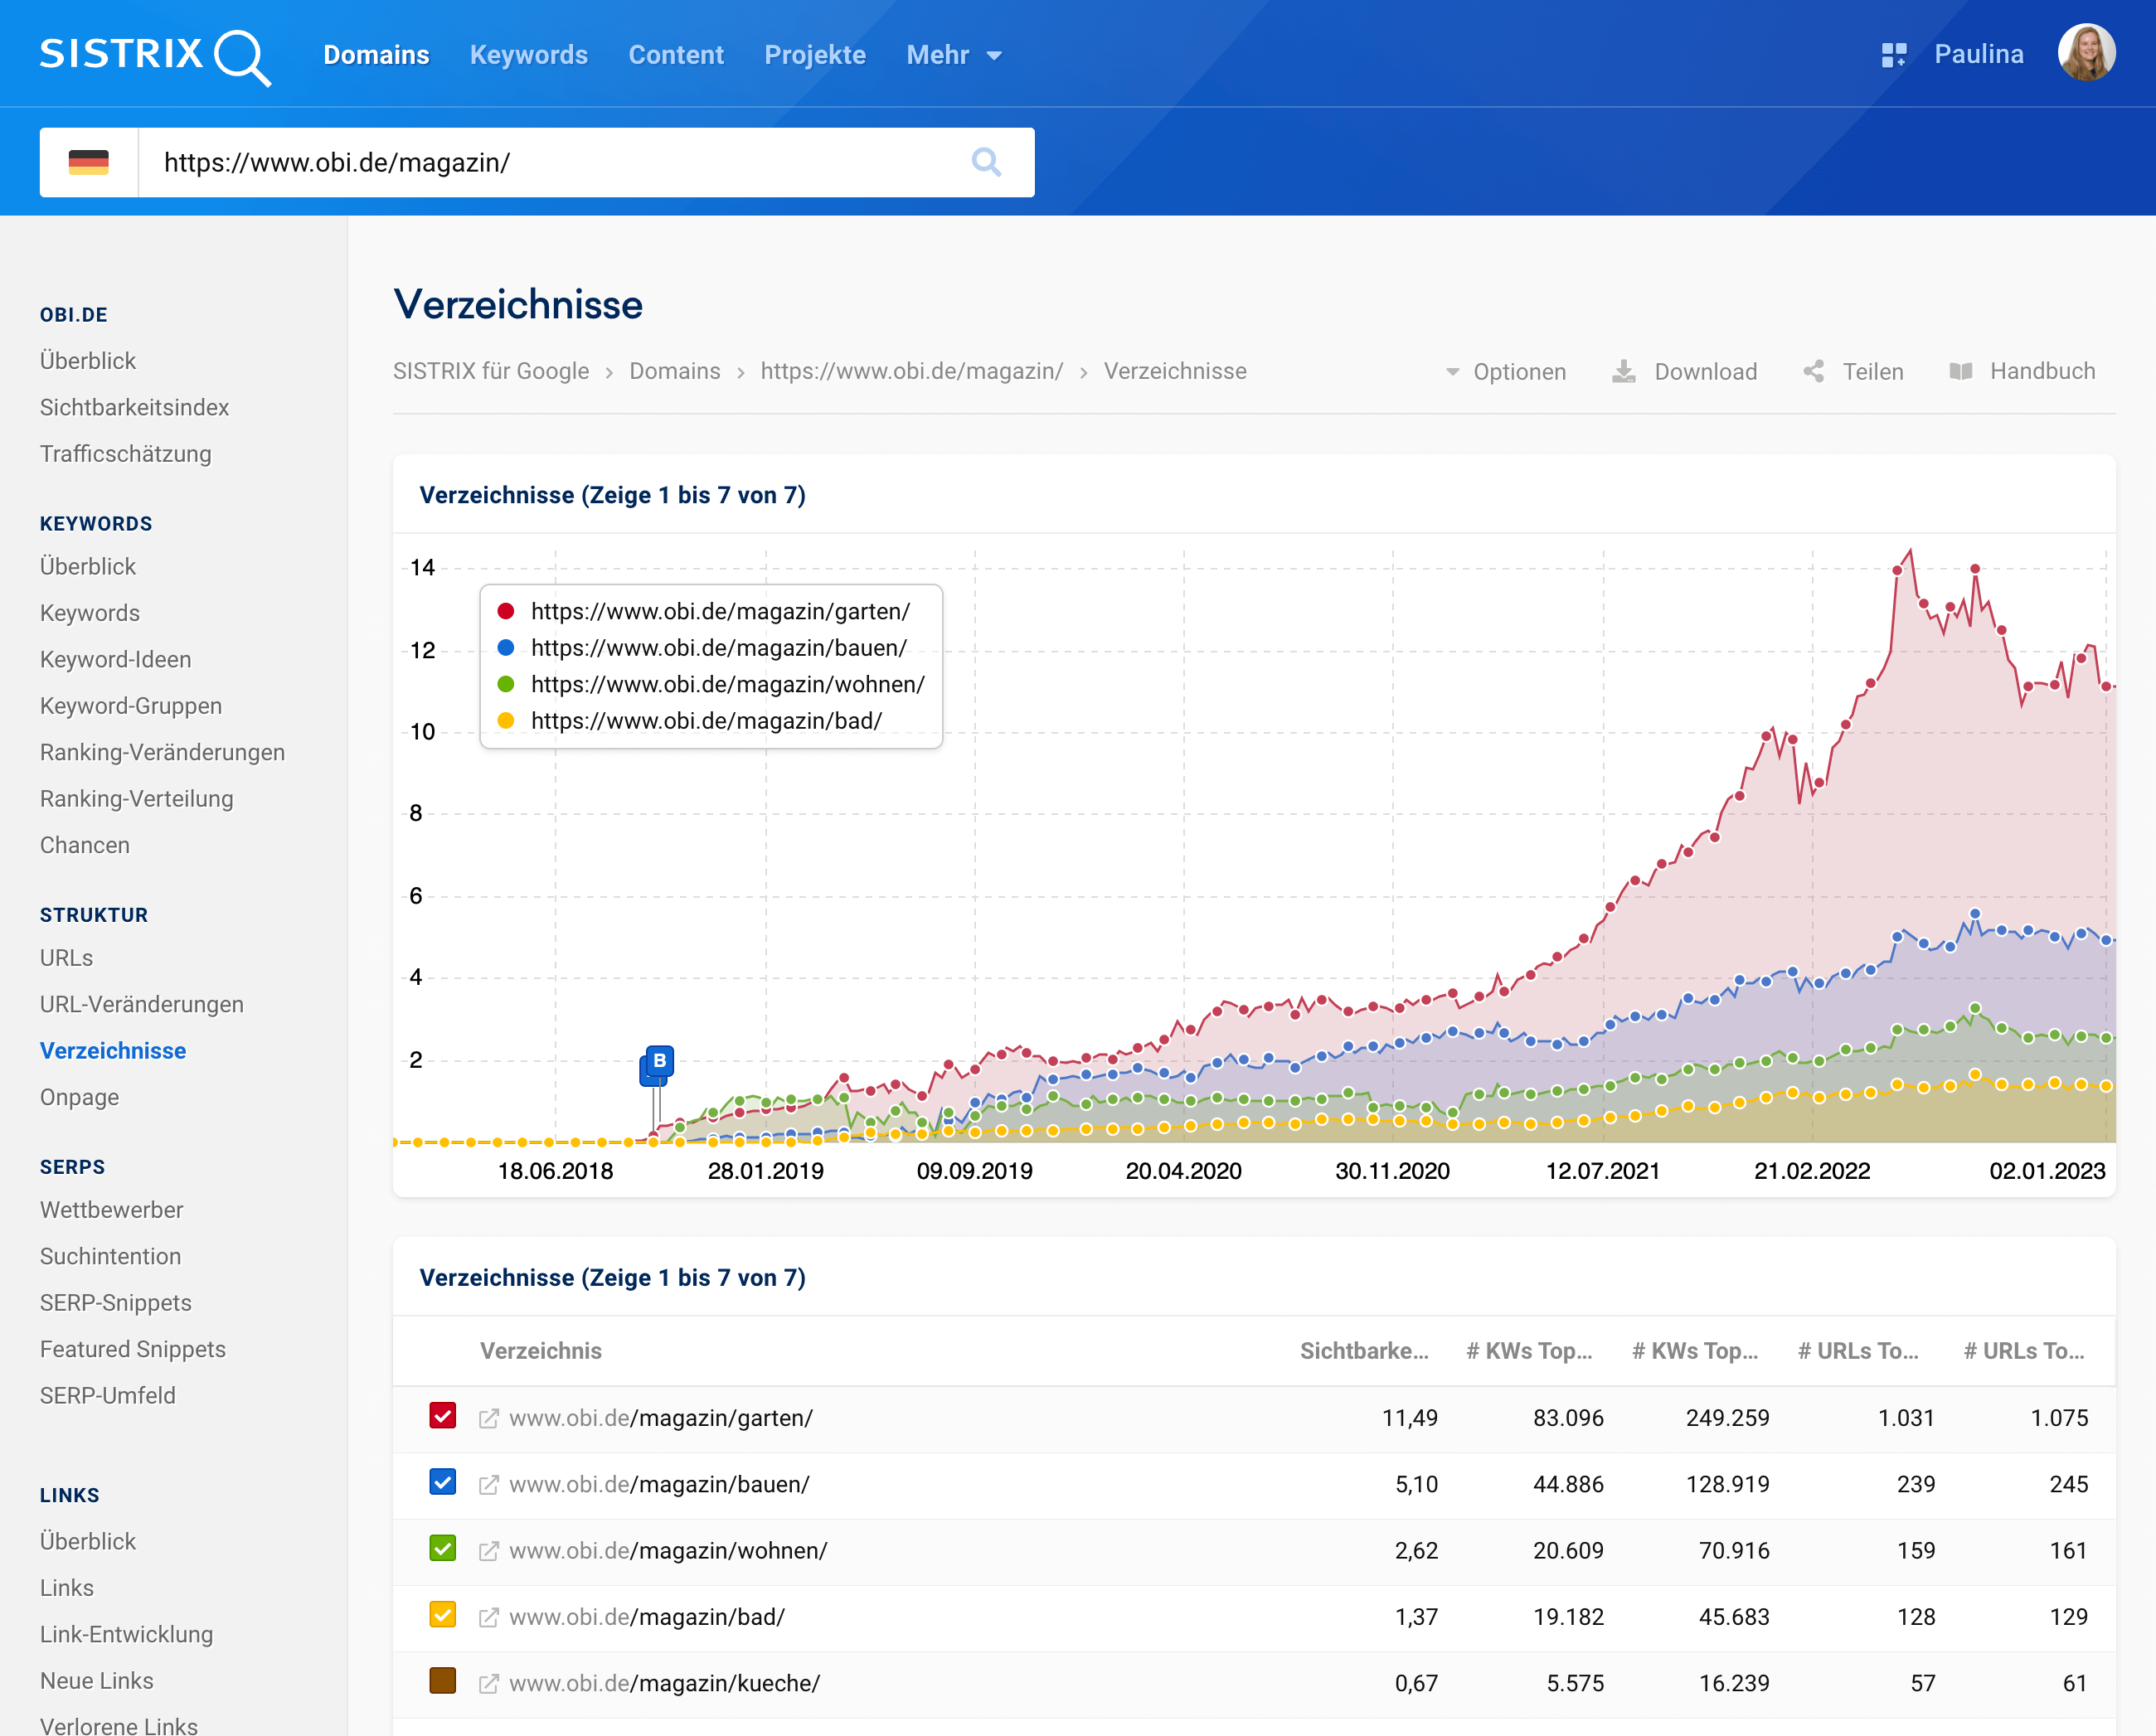Sort by Sichtbarkeit column header

click(x=1363, y=1351)
